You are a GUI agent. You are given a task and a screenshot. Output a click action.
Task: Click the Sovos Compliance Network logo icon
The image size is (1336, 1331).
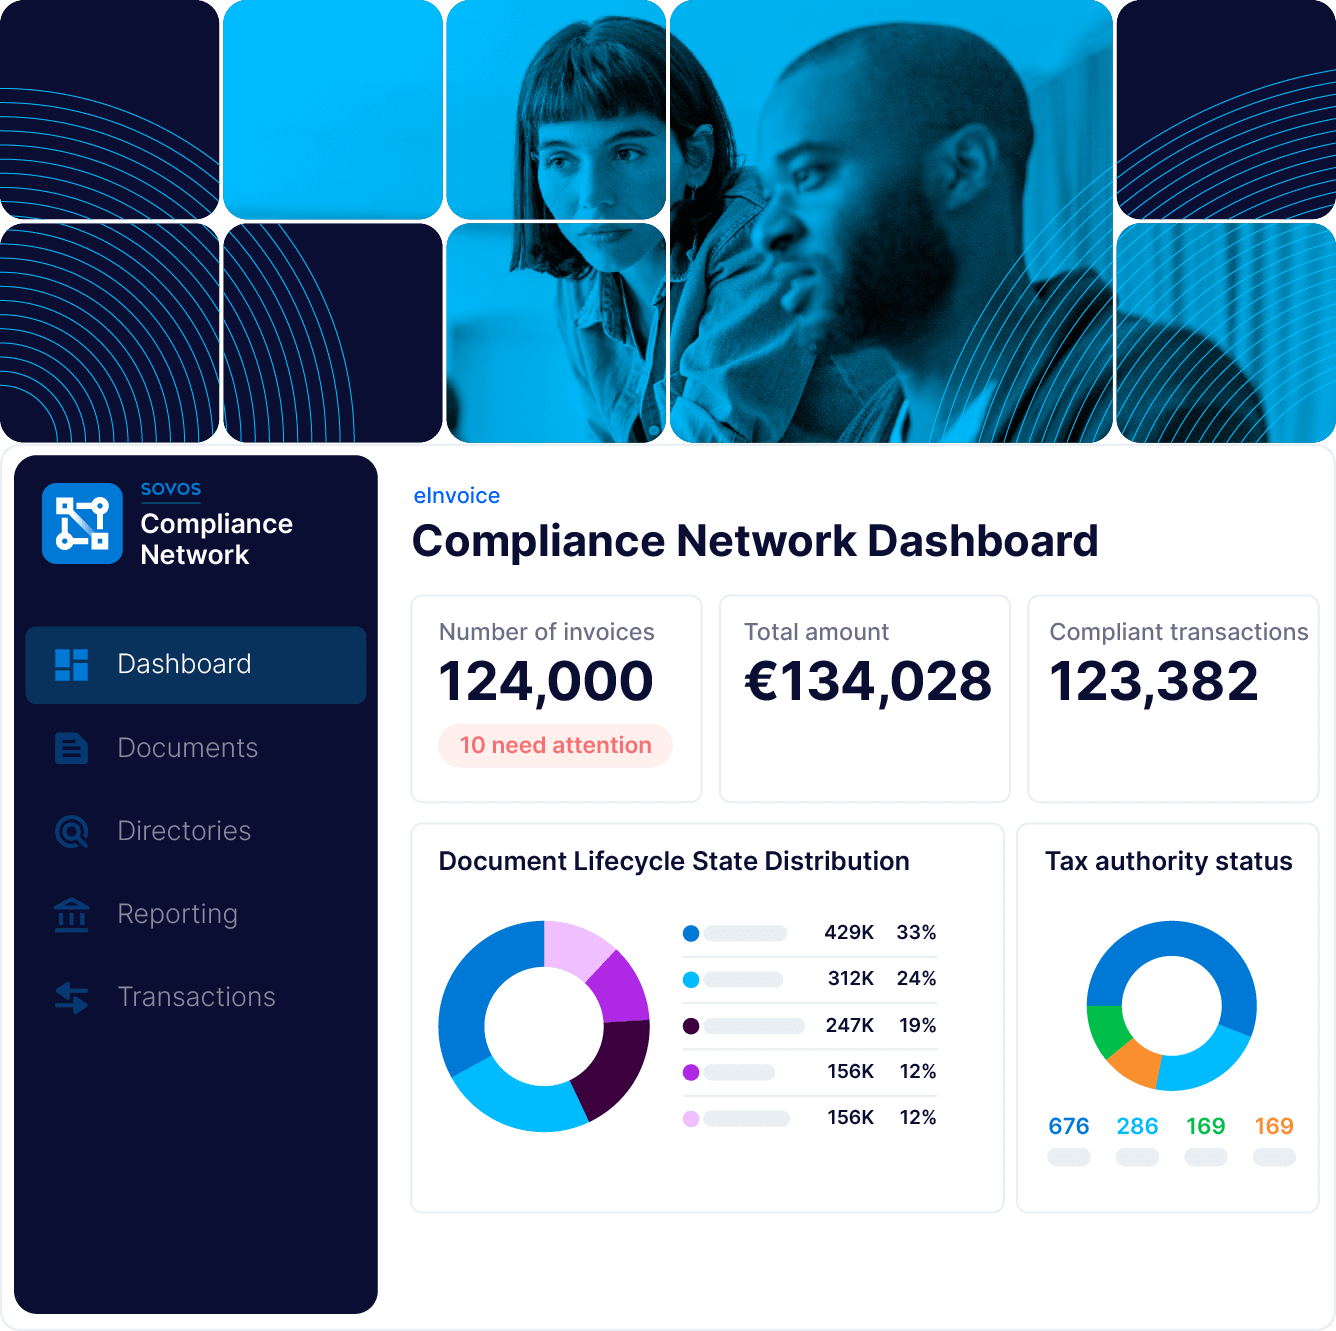[x=82, y=523]
